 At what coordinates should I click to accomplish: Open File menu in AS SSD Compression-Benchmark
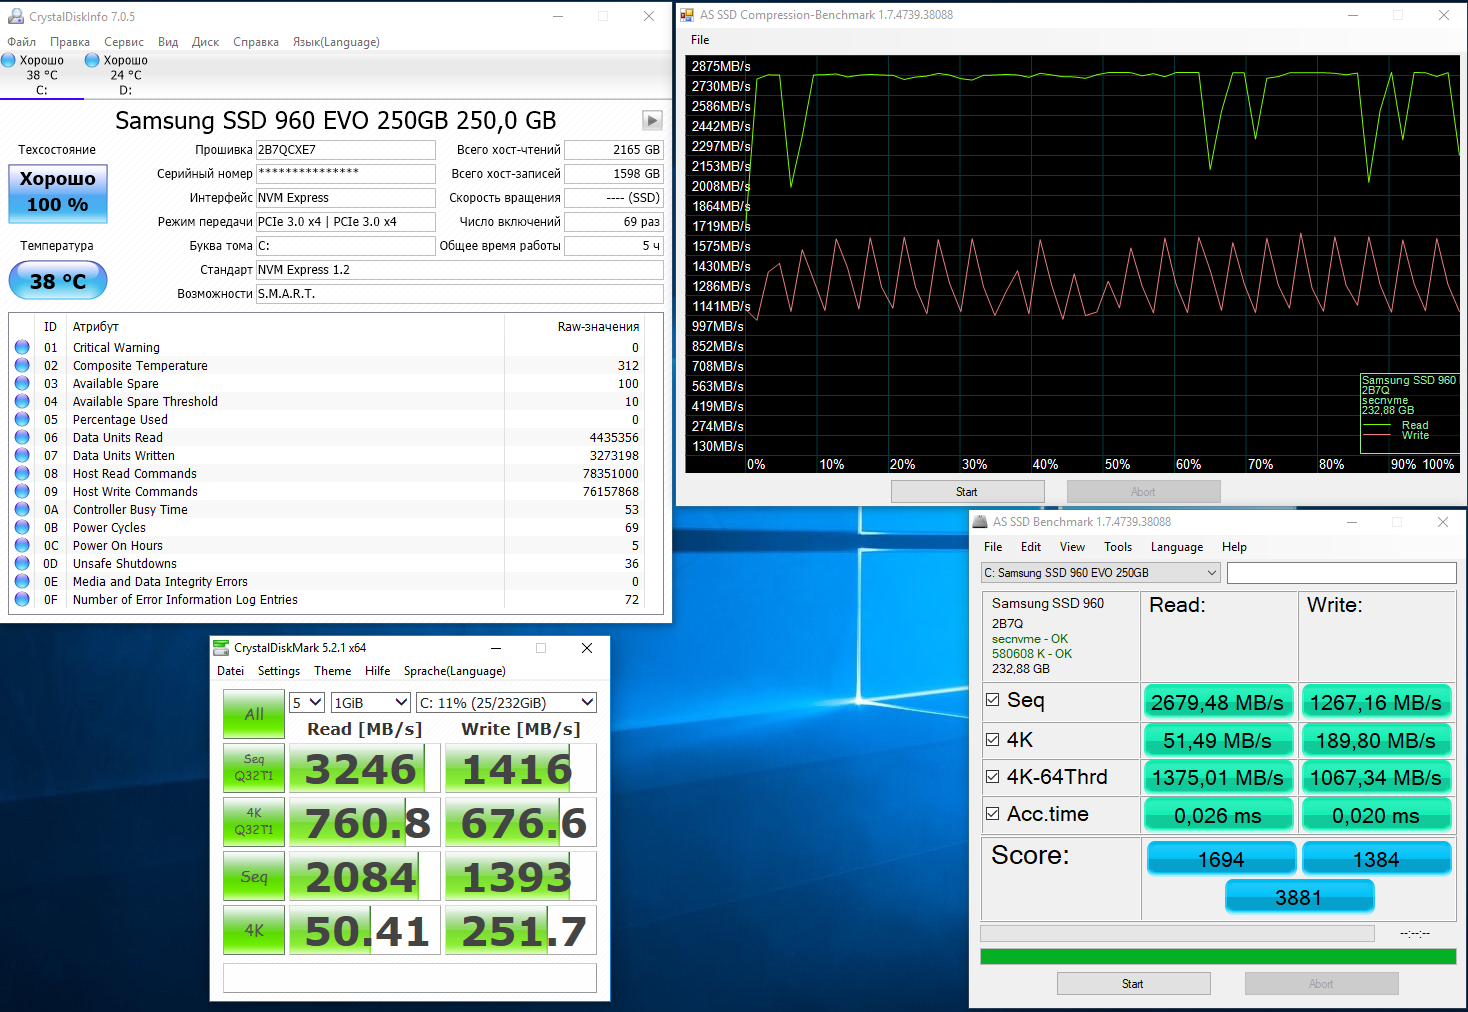point(700,40)
